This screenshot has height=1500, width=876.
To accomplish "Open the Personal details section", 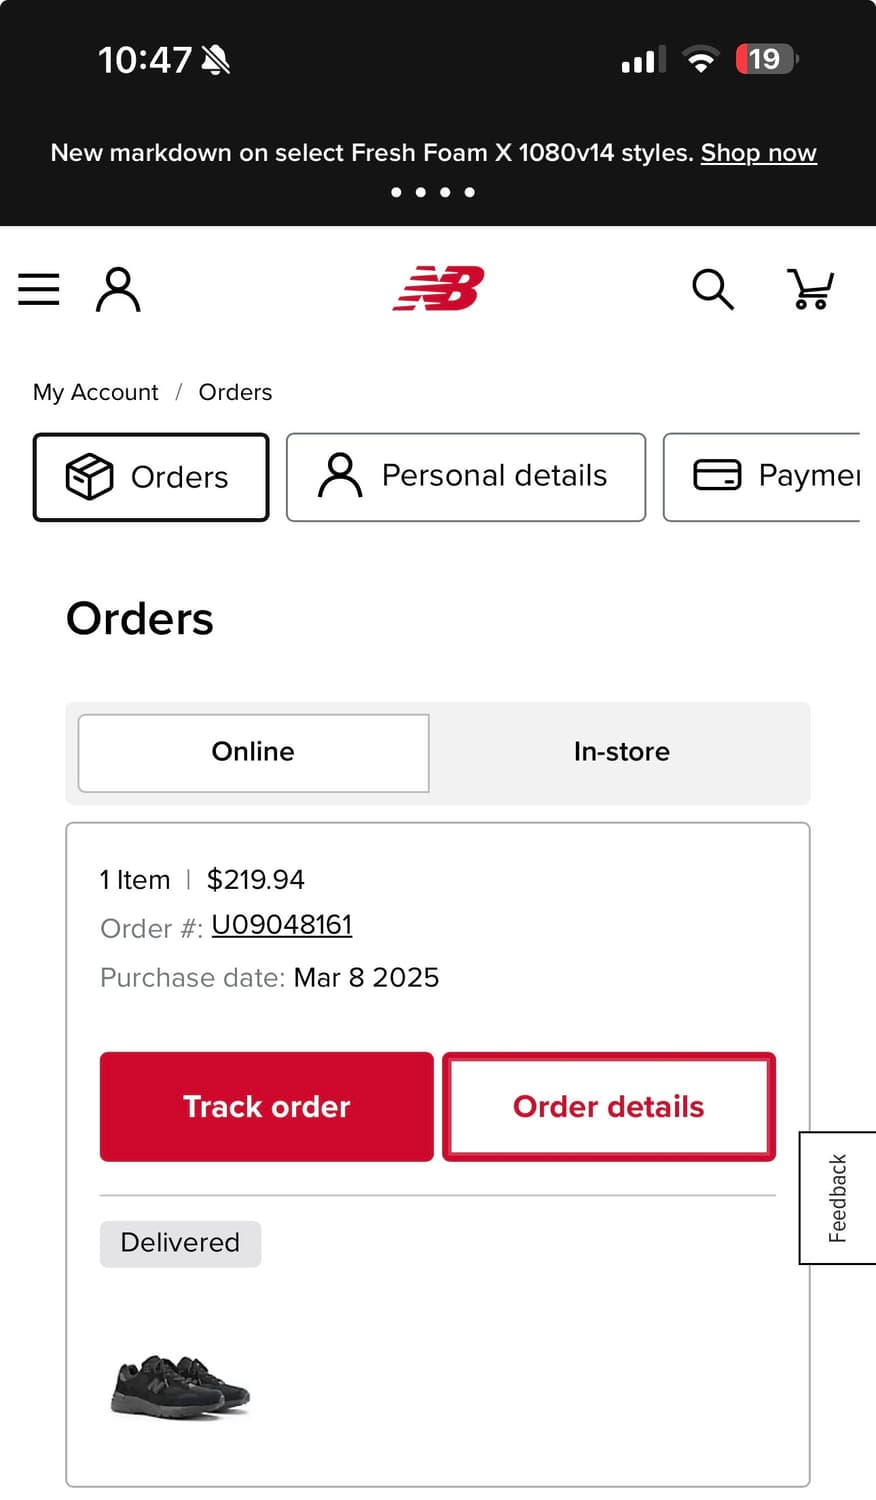I will coord(494,476).
